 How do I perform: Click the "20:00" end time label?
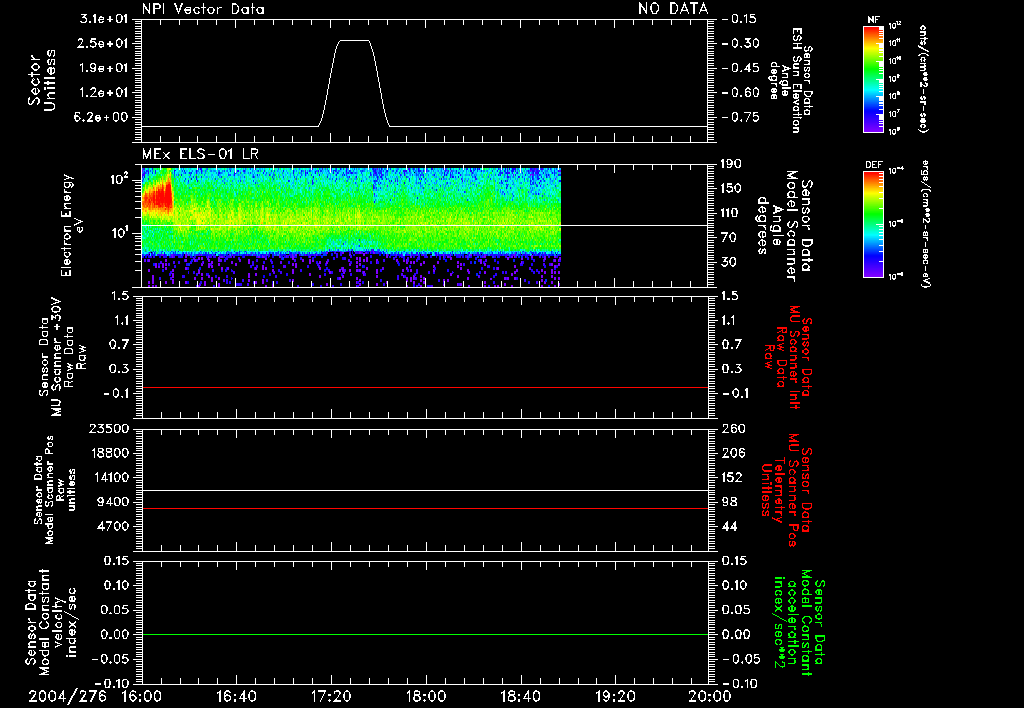[710, 697]
